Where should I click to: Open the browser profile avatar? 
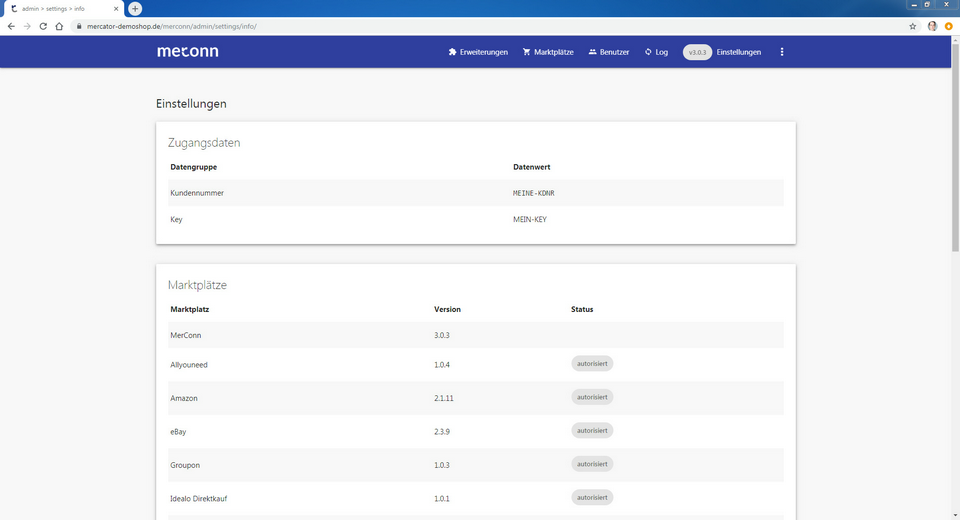click(x=932, y=26)
